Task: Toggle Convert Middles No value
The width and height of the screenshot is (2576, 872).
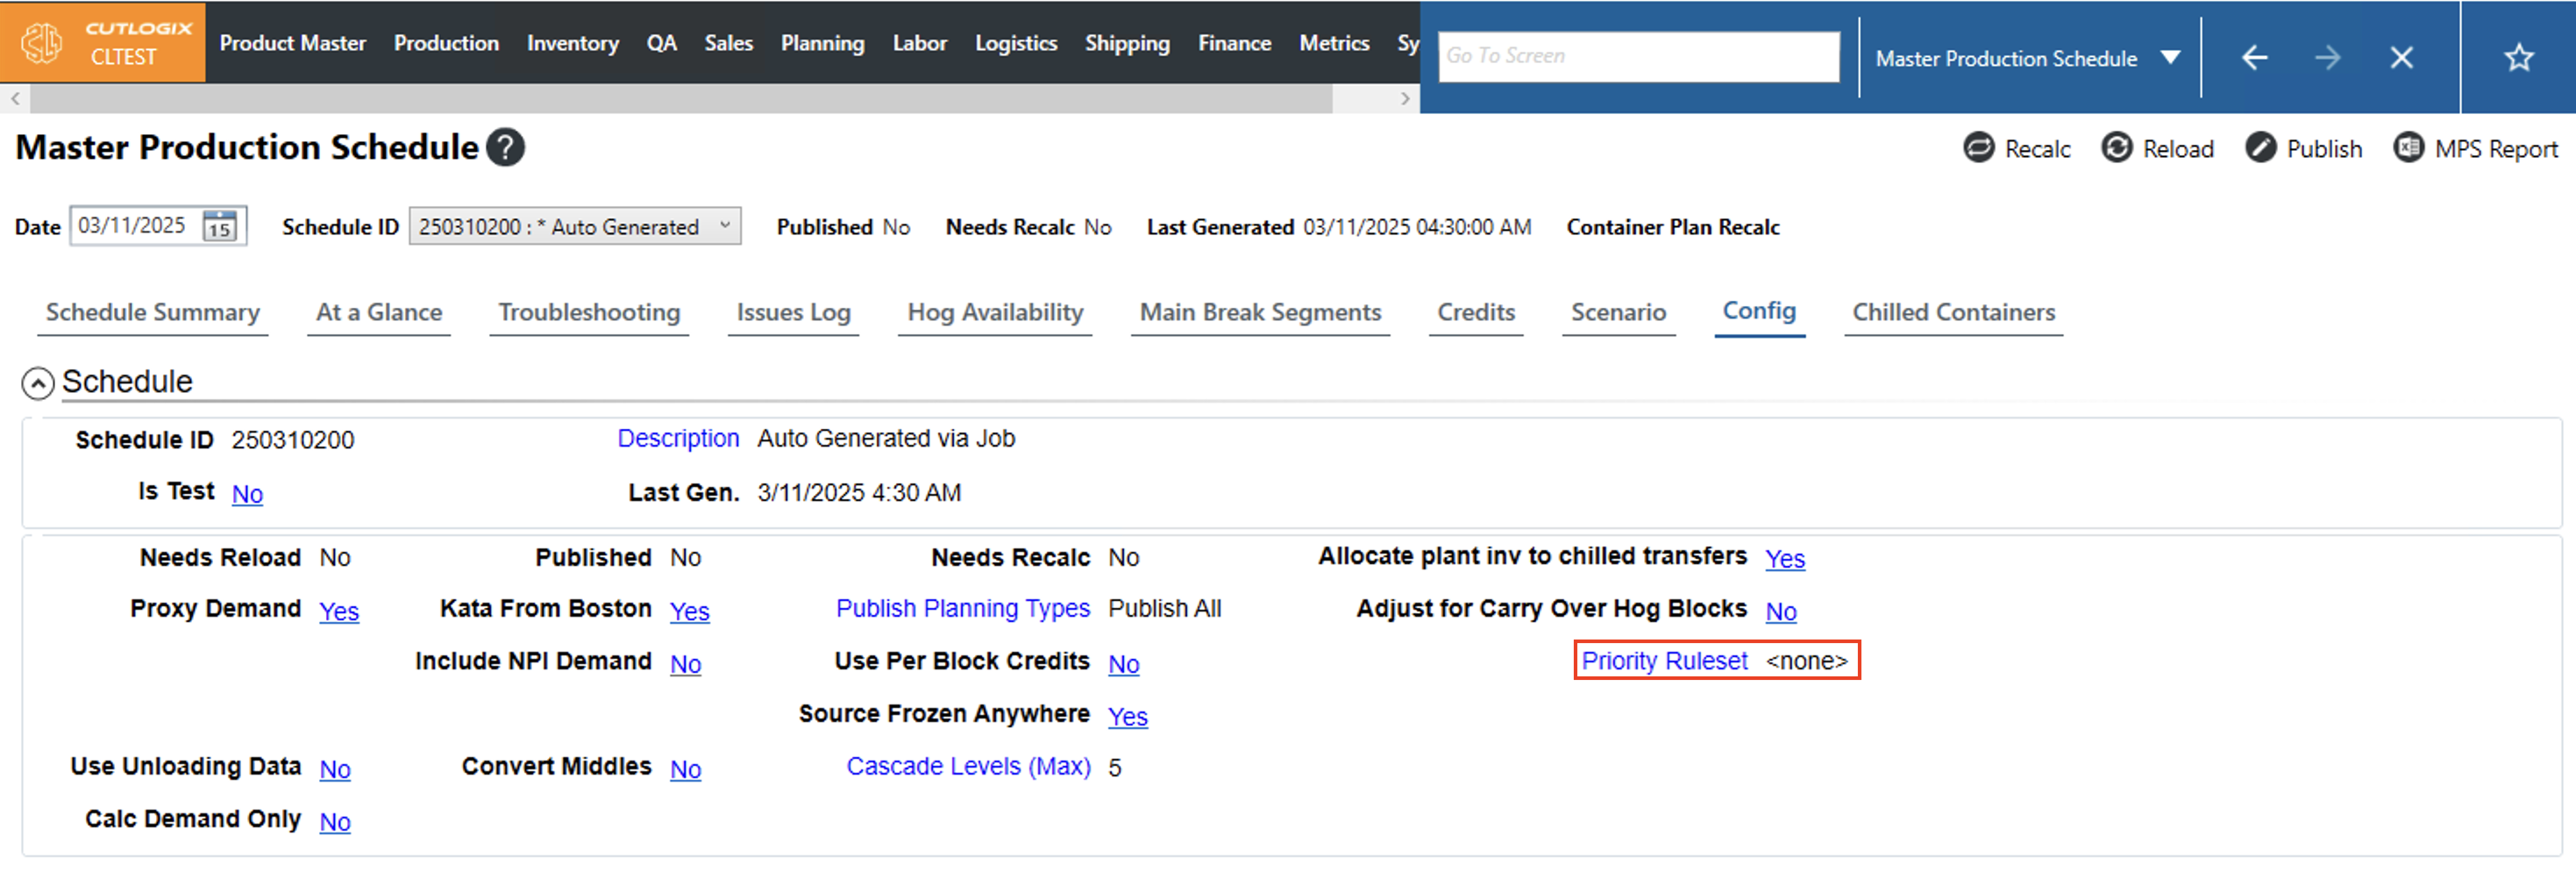Action: click(685, 769)
